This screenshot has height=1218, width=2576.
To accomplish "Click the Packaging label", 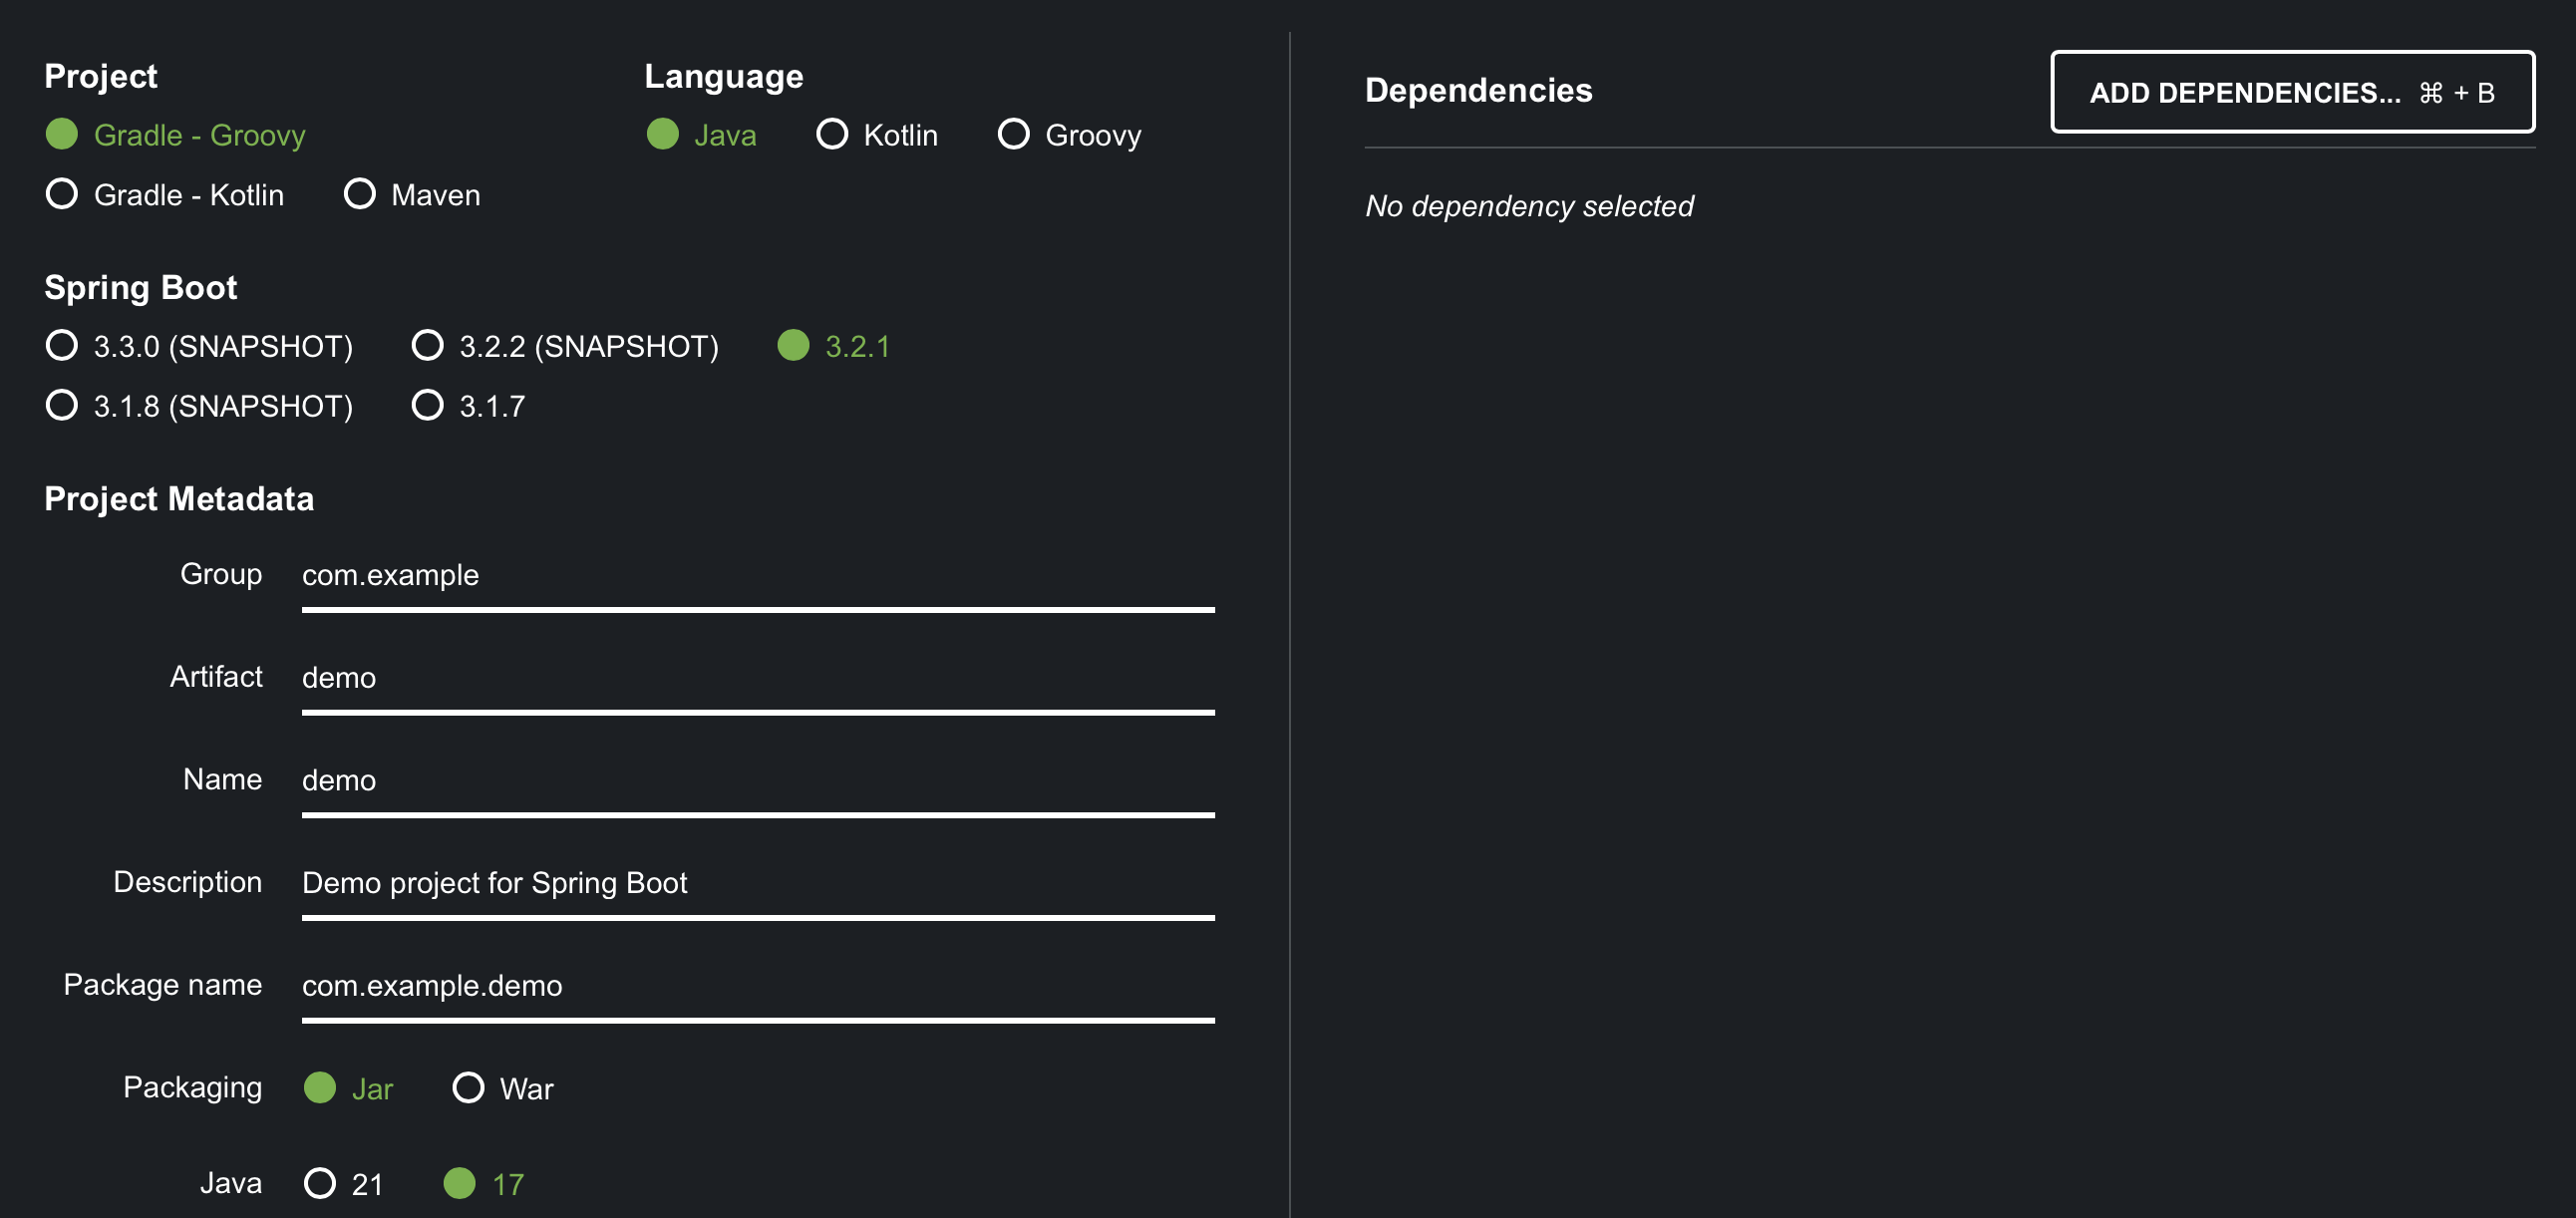I will 193,1087.
